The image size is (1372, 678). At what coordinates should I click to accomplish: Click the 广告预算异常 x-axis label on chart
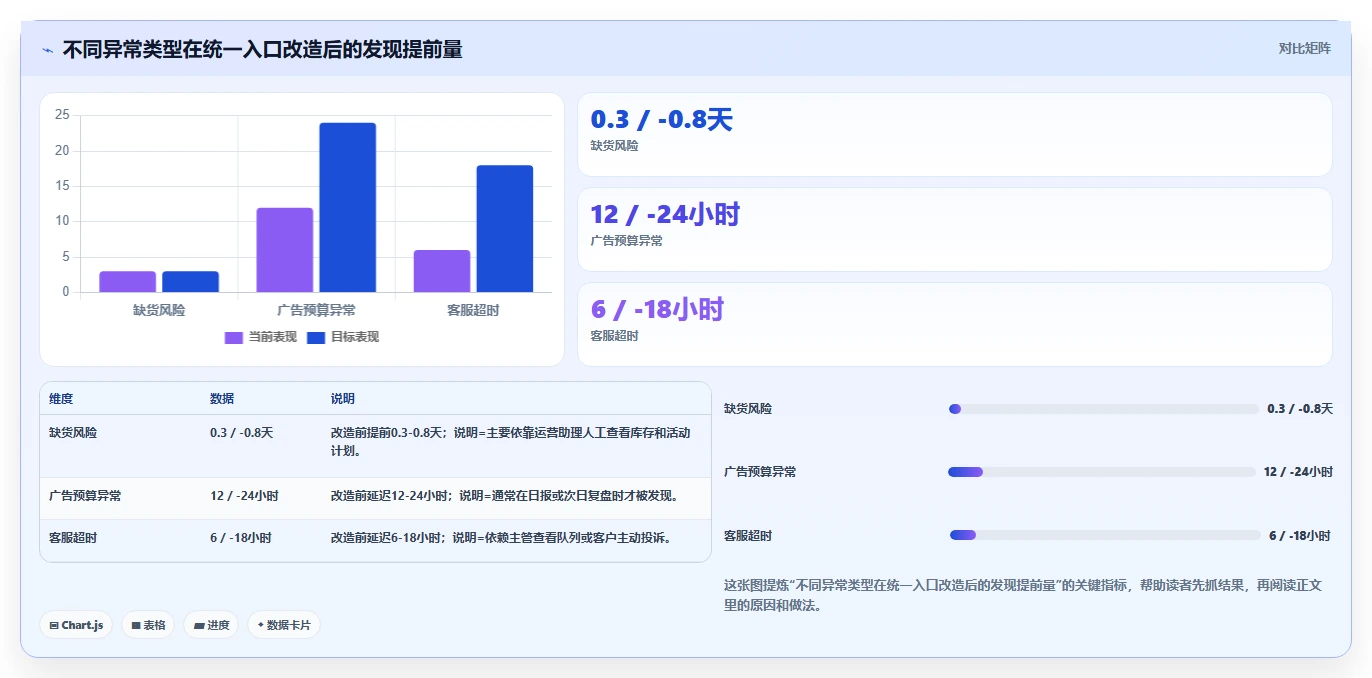coord(316,310)
